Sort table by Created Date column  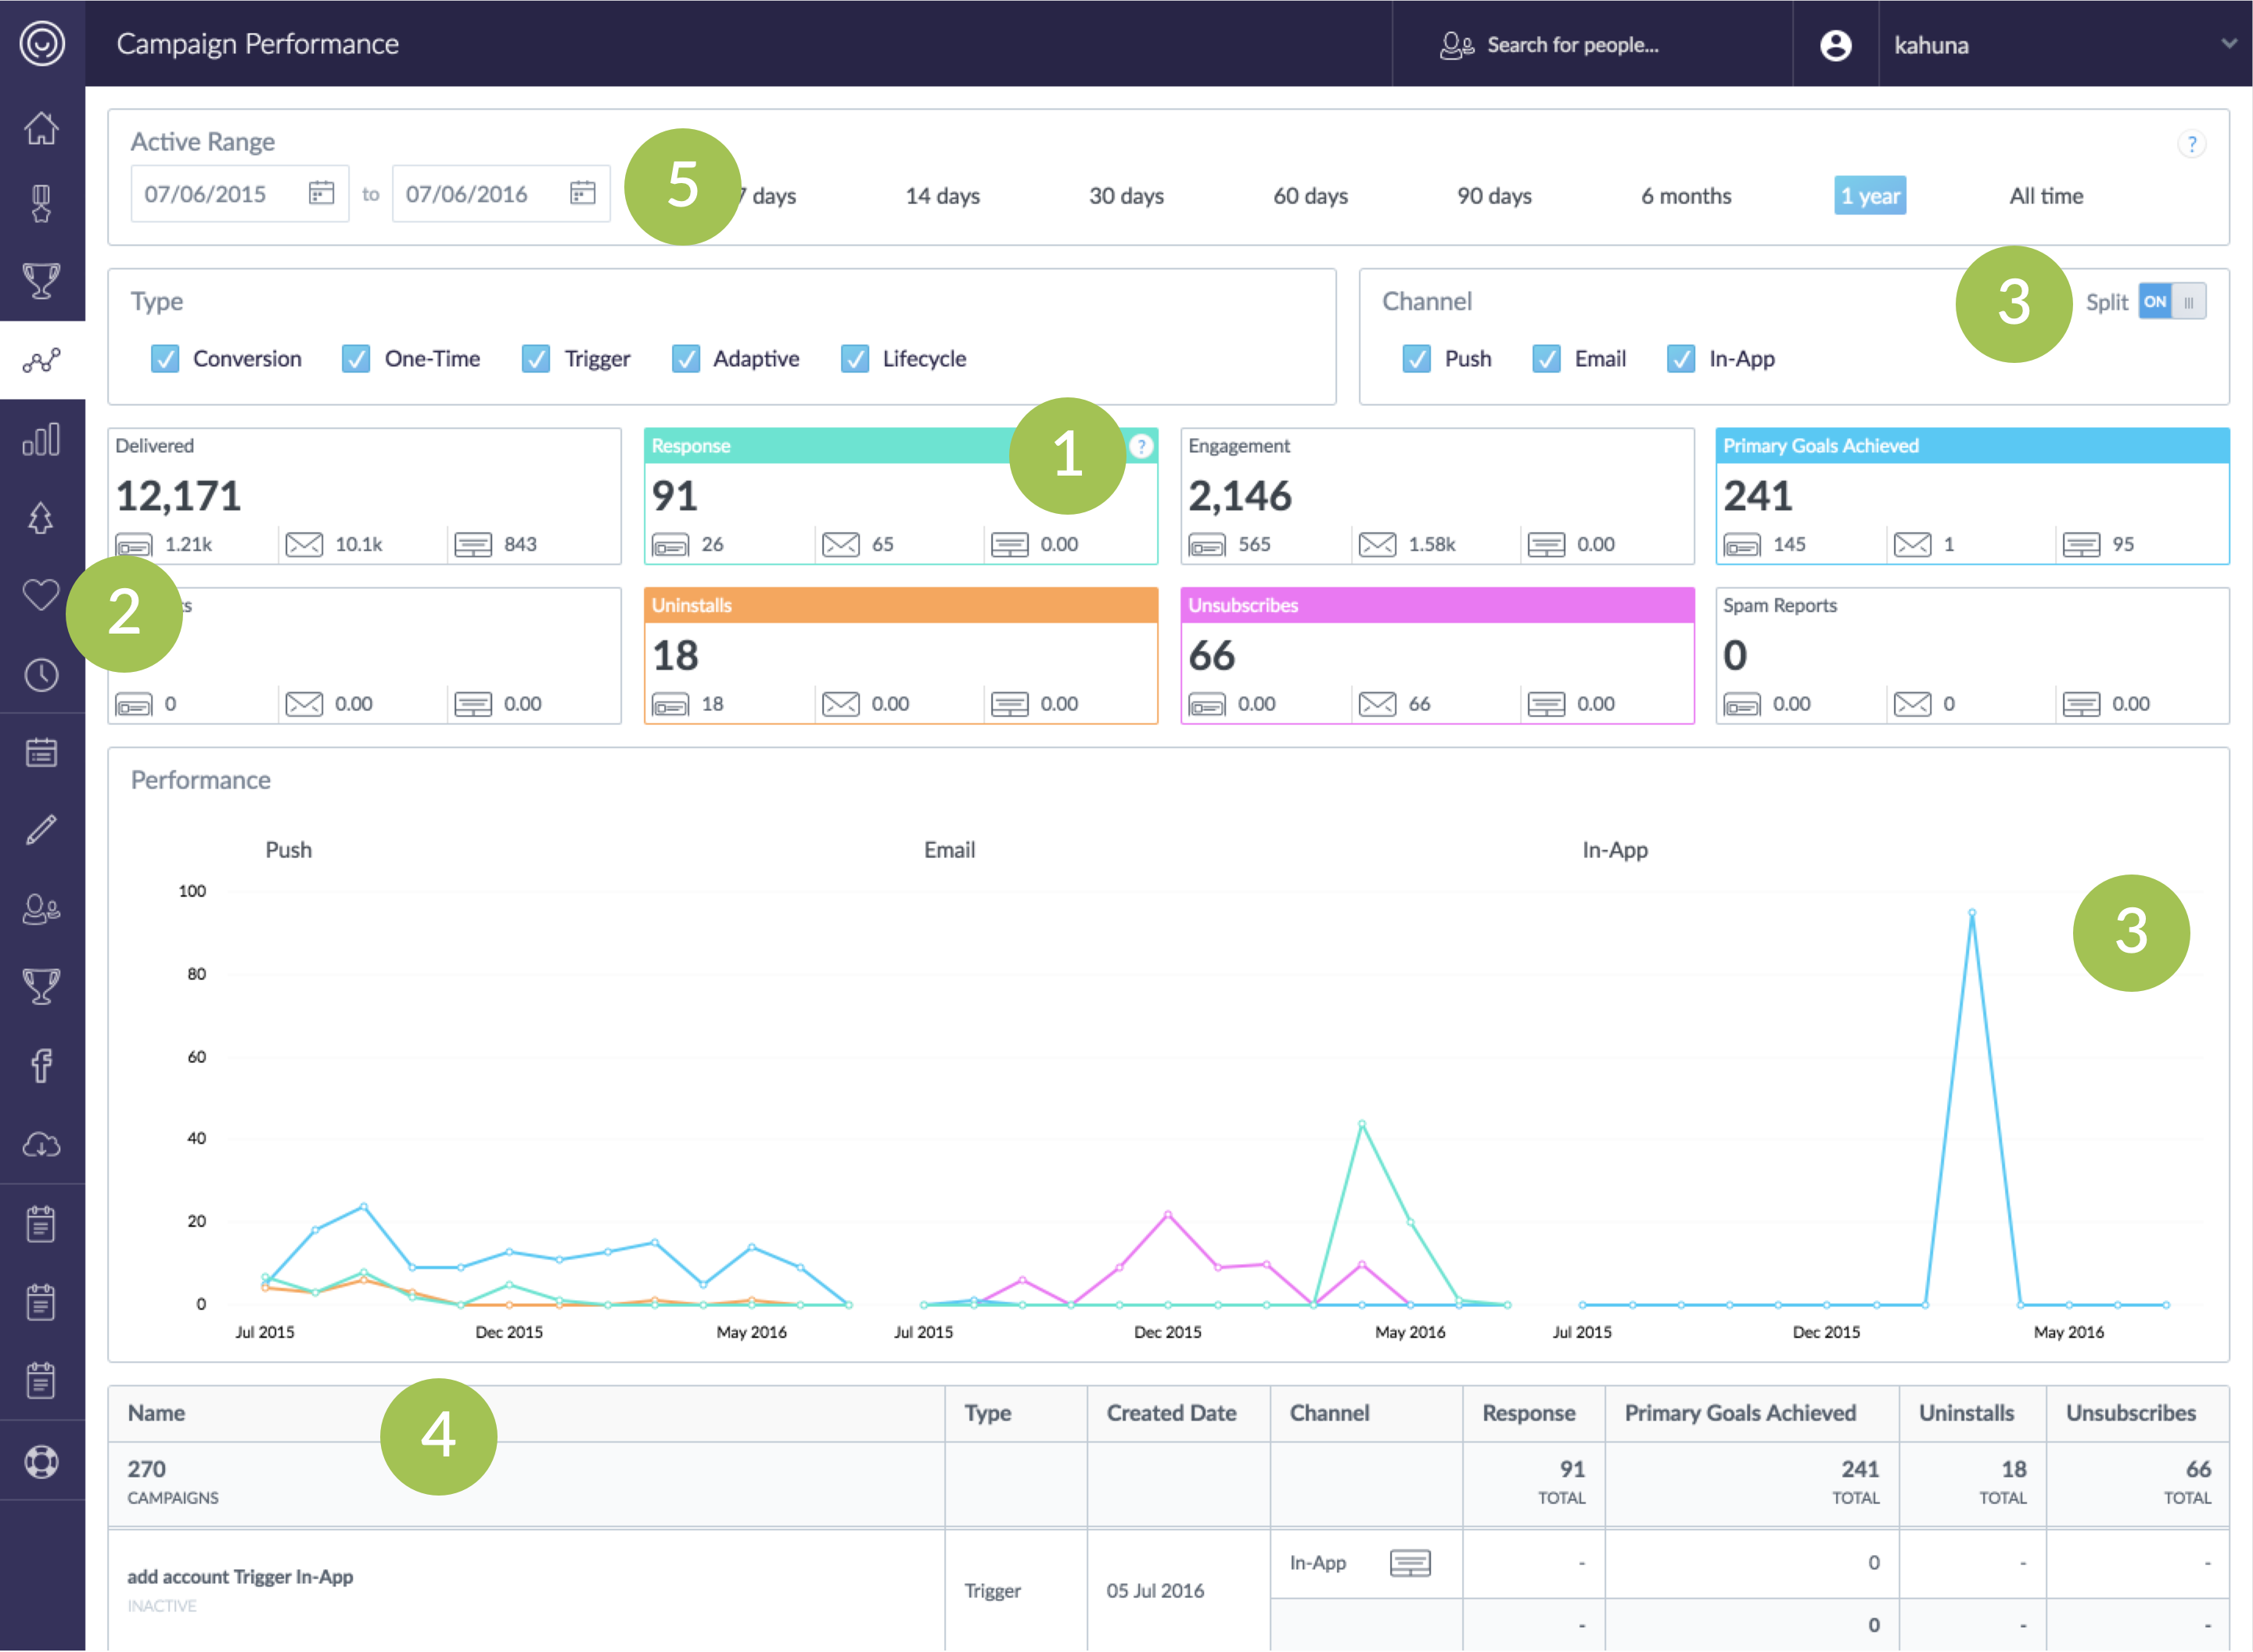point(1171,1412)
